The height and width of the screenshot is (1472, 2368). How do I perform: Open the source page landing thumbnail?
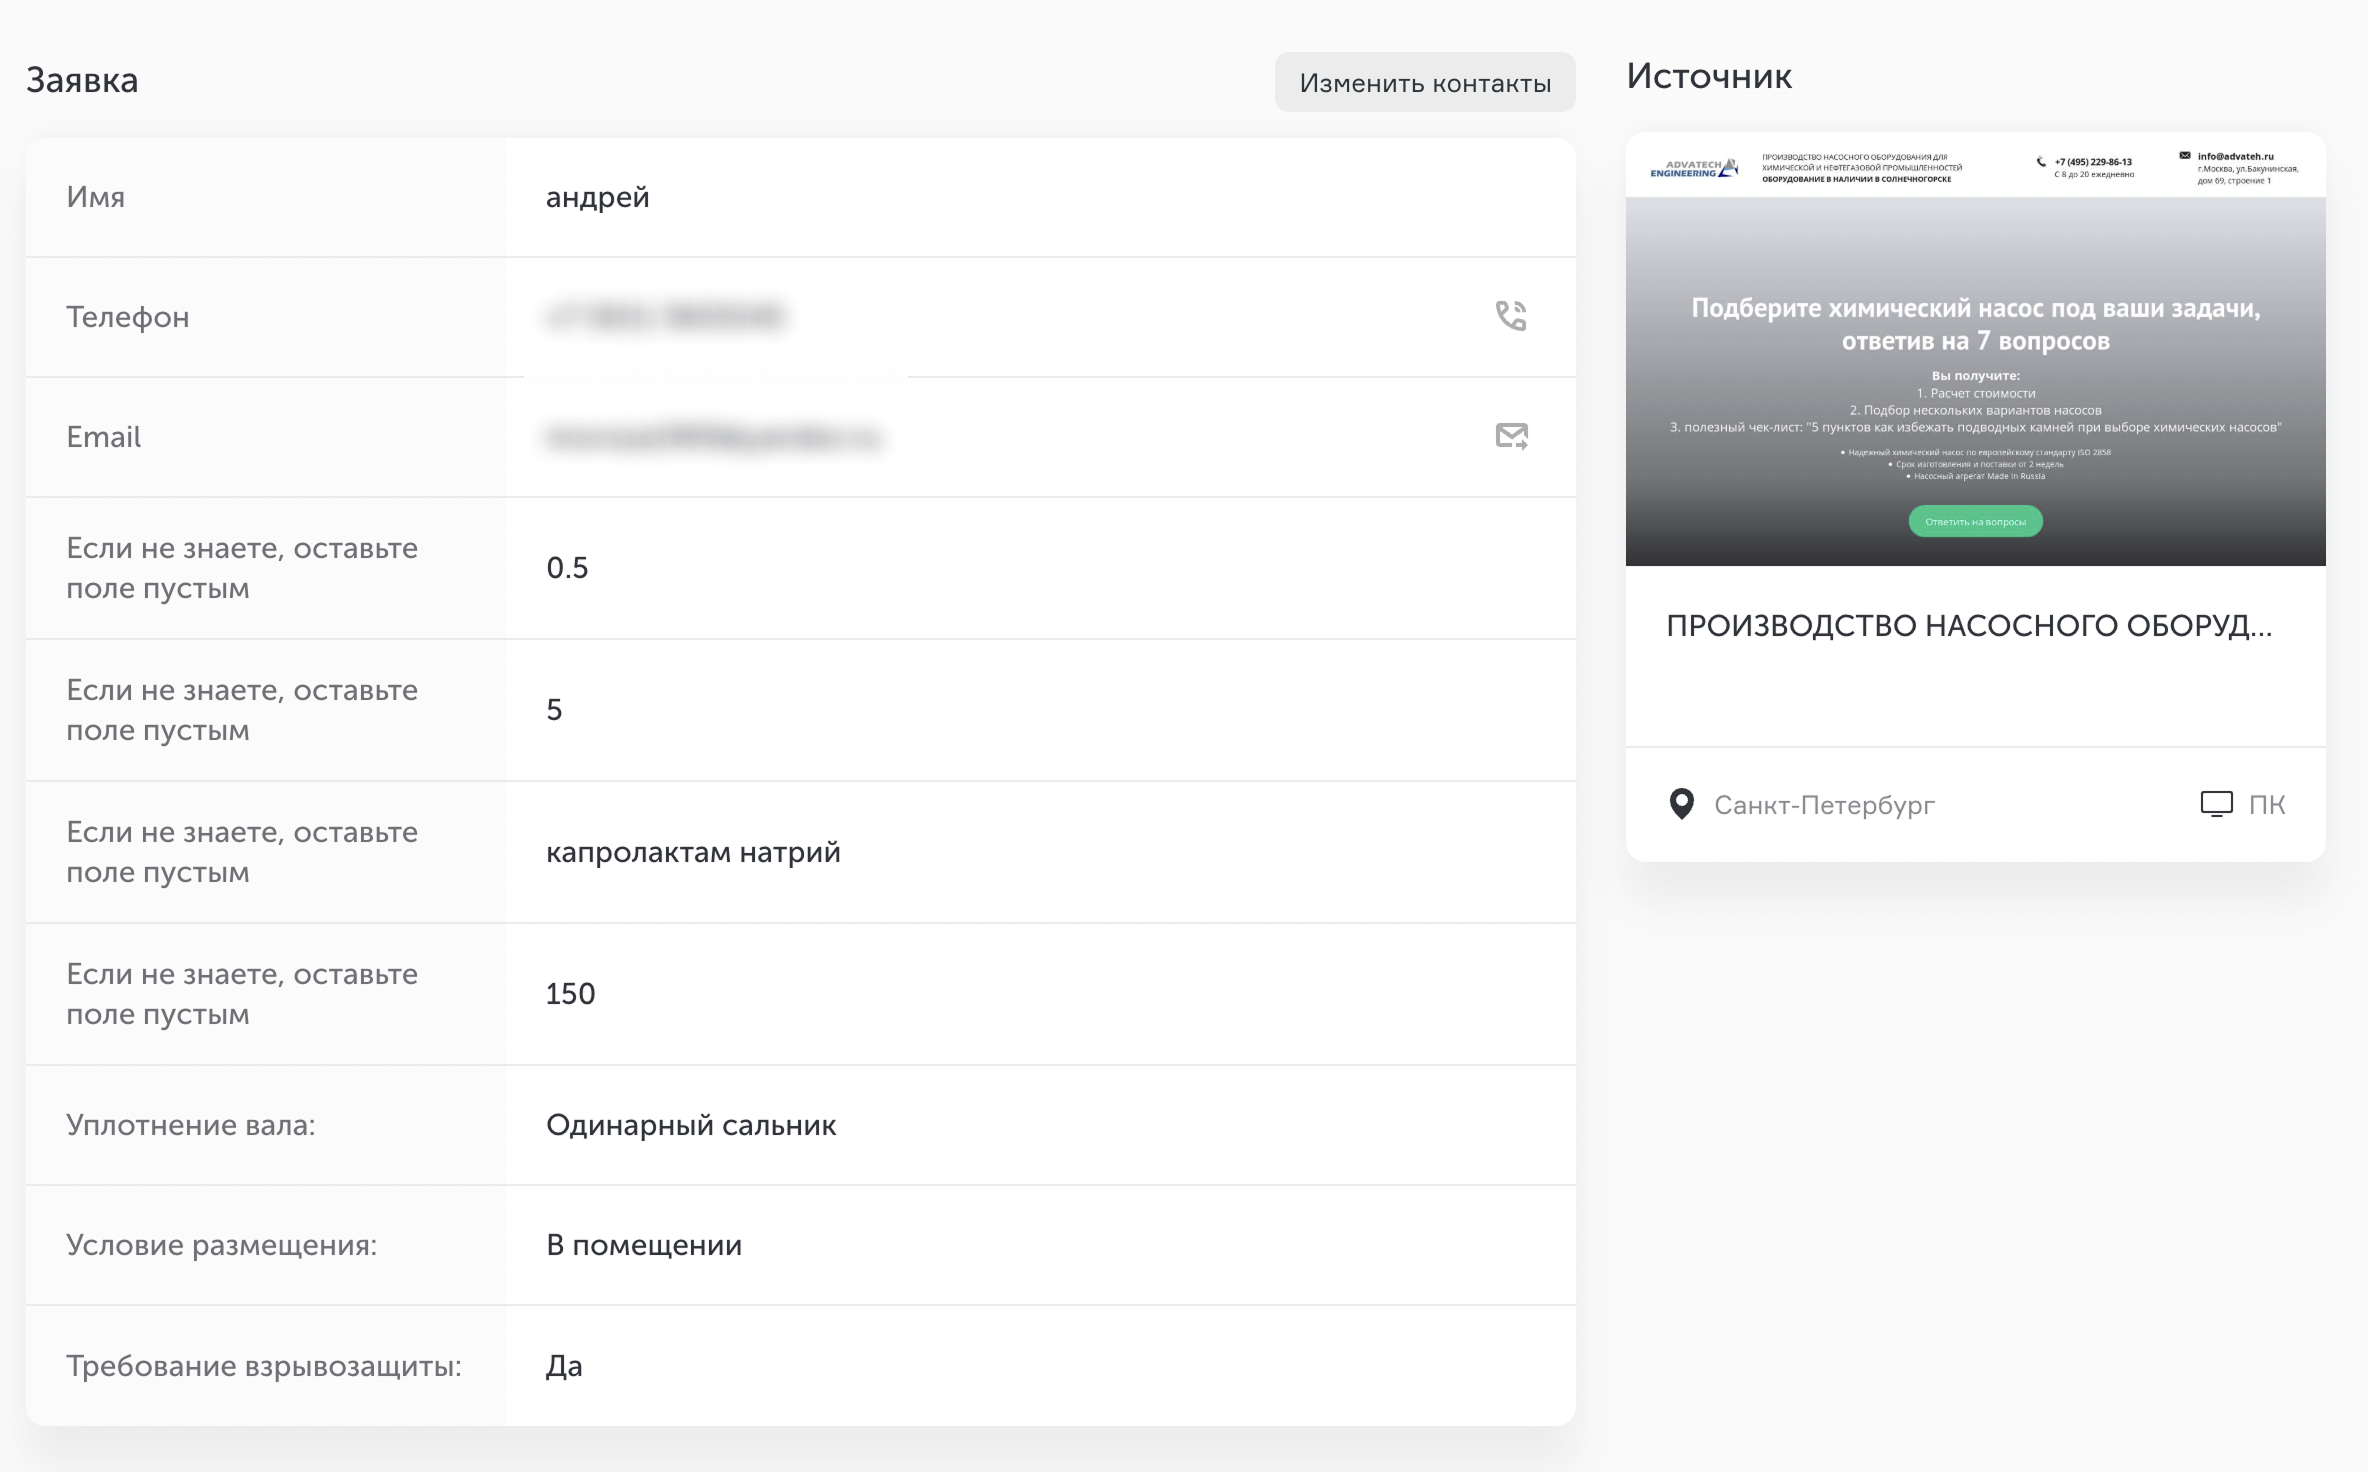[x=1975, y=349]
